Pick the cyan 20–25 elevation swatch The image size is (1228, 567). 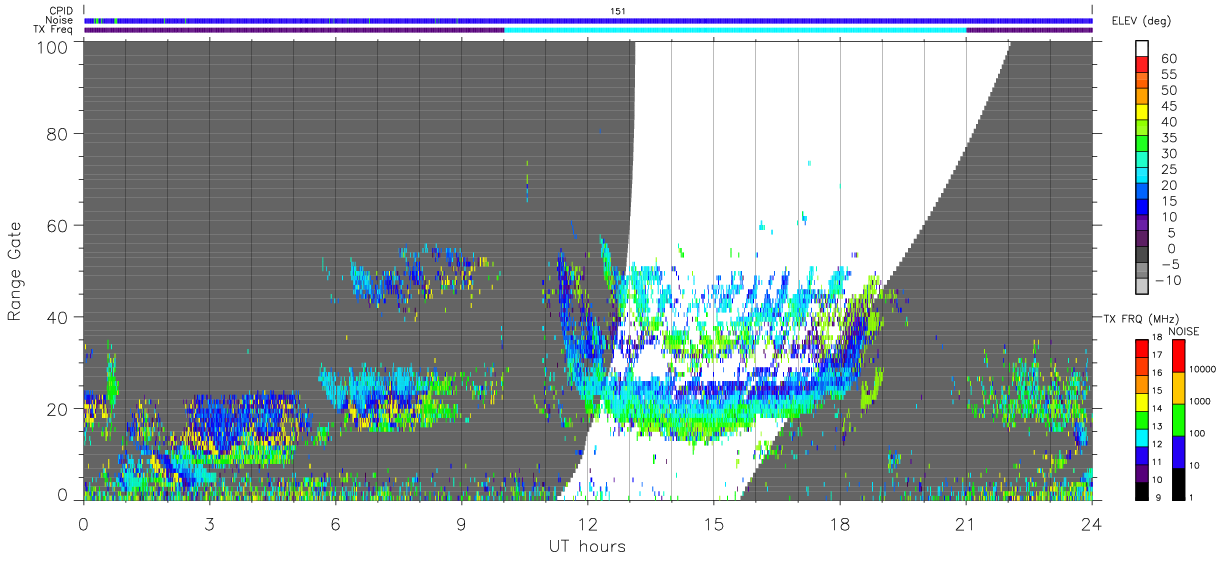tap(1142, 177)
